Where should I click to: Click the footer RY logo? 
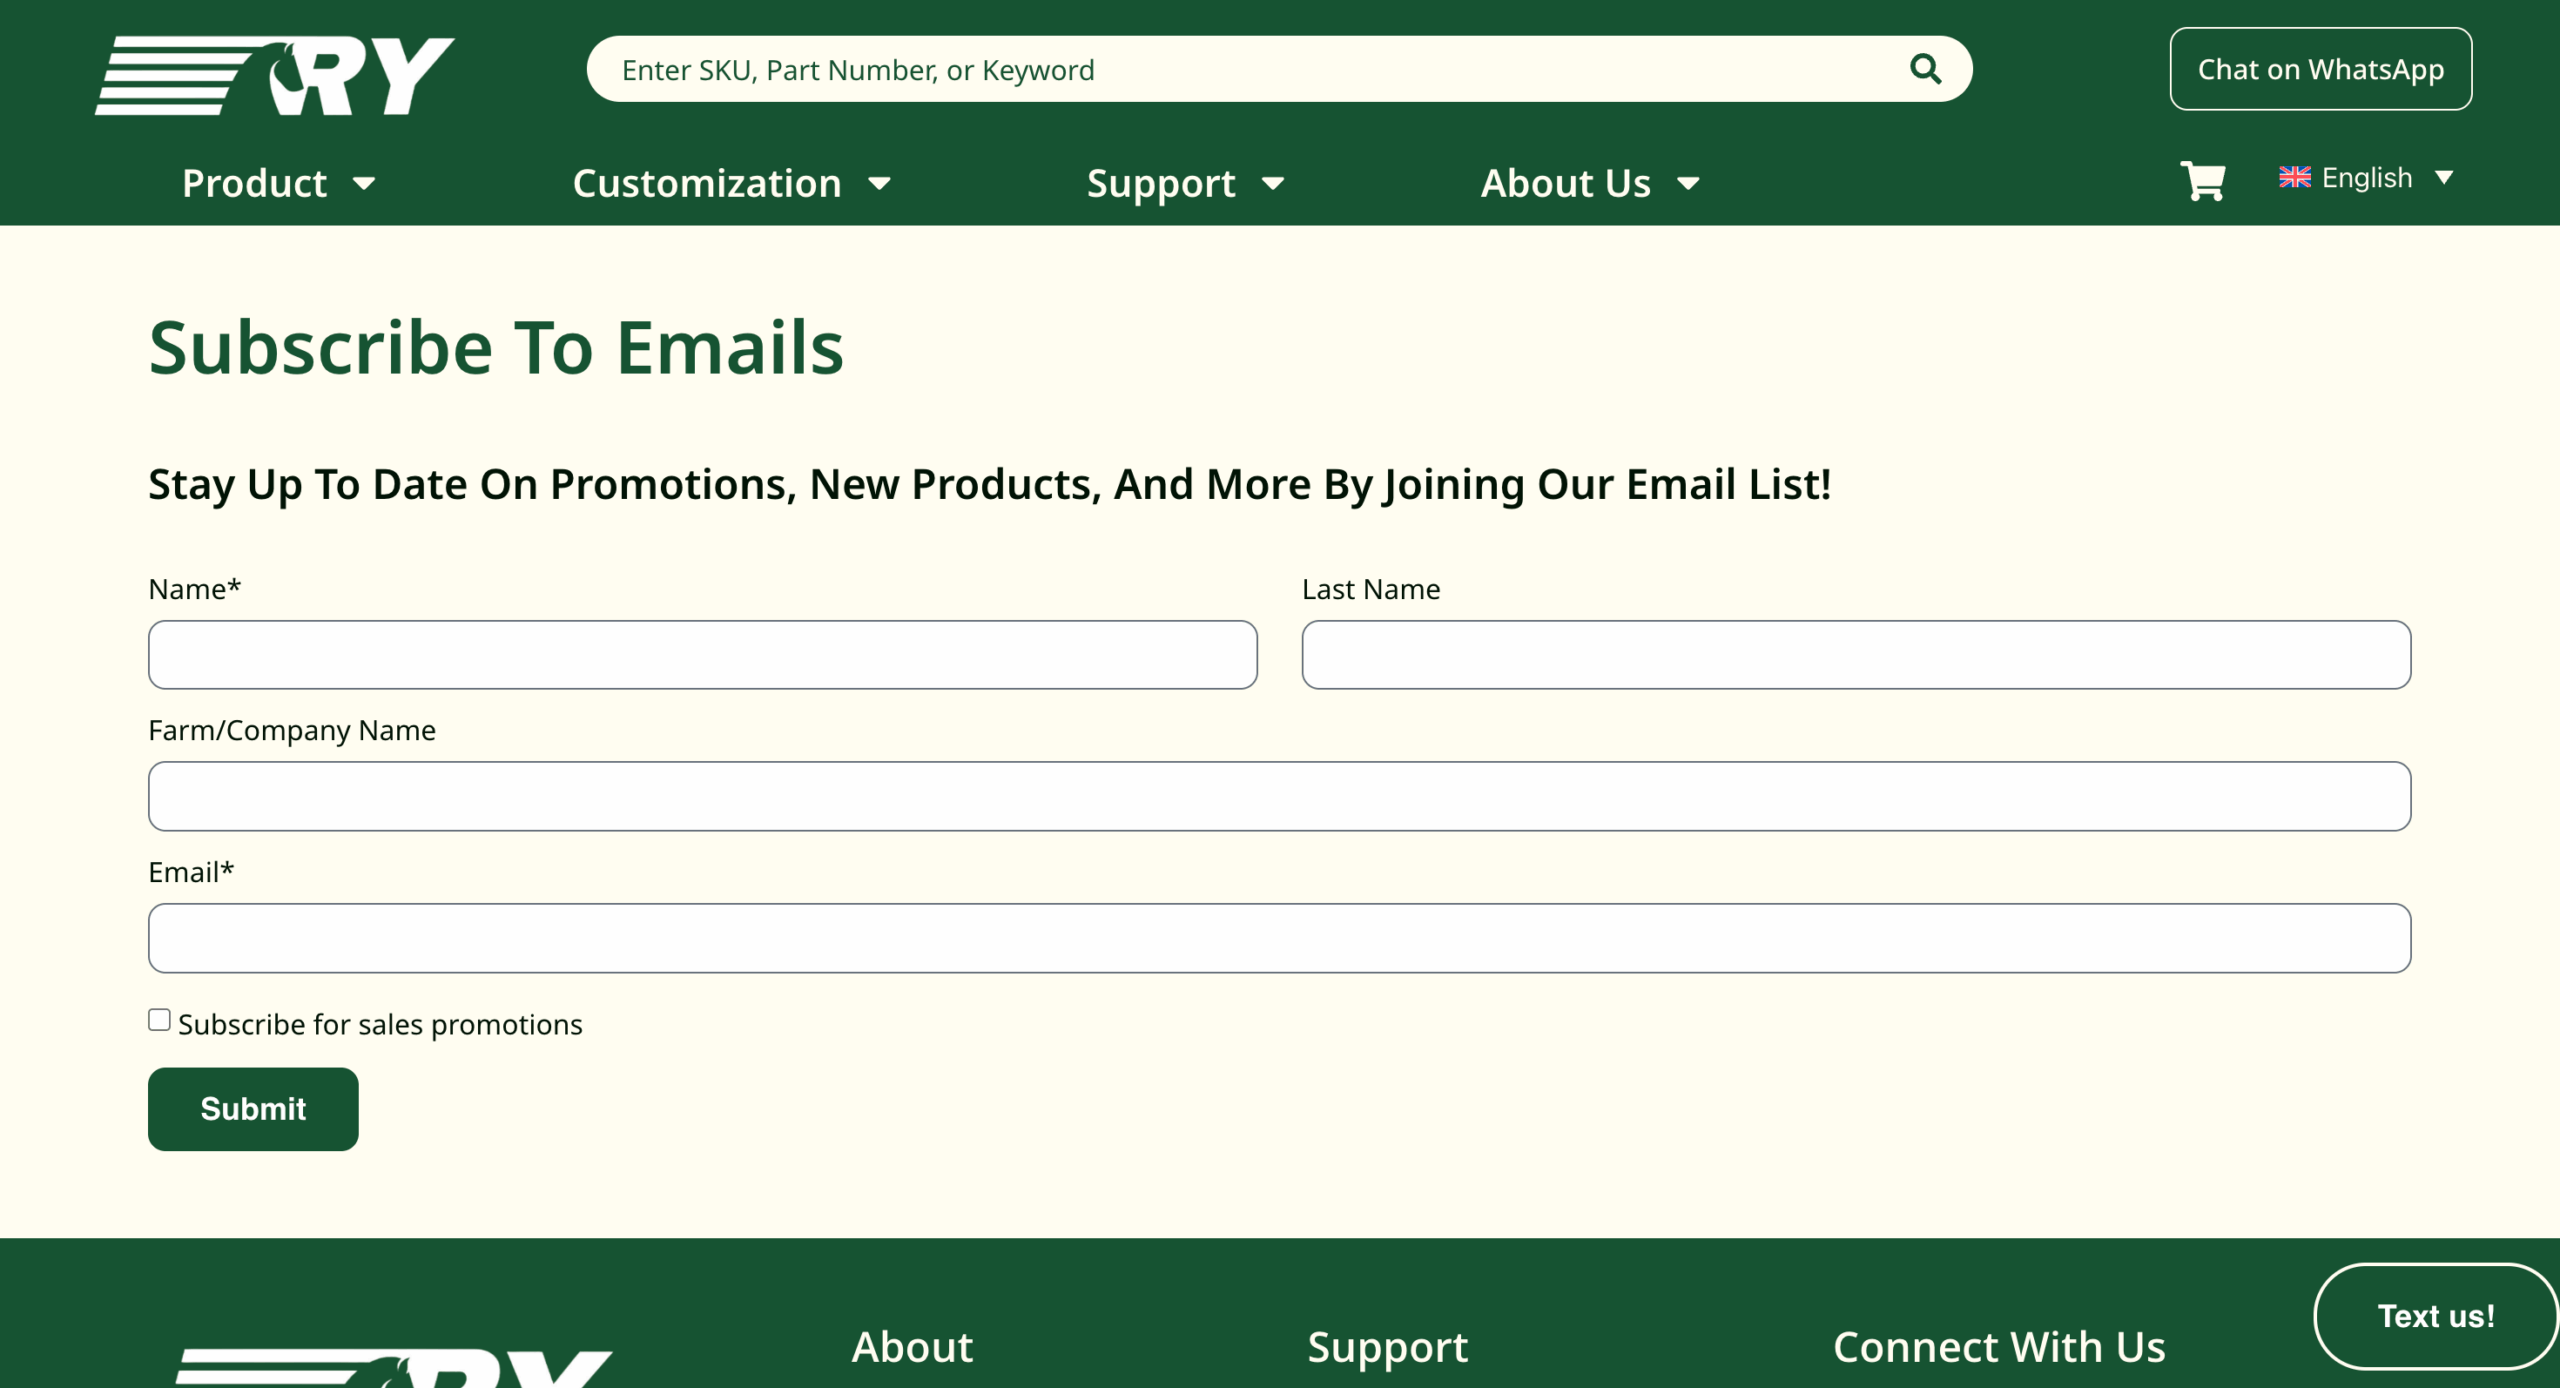(393, 1365)
